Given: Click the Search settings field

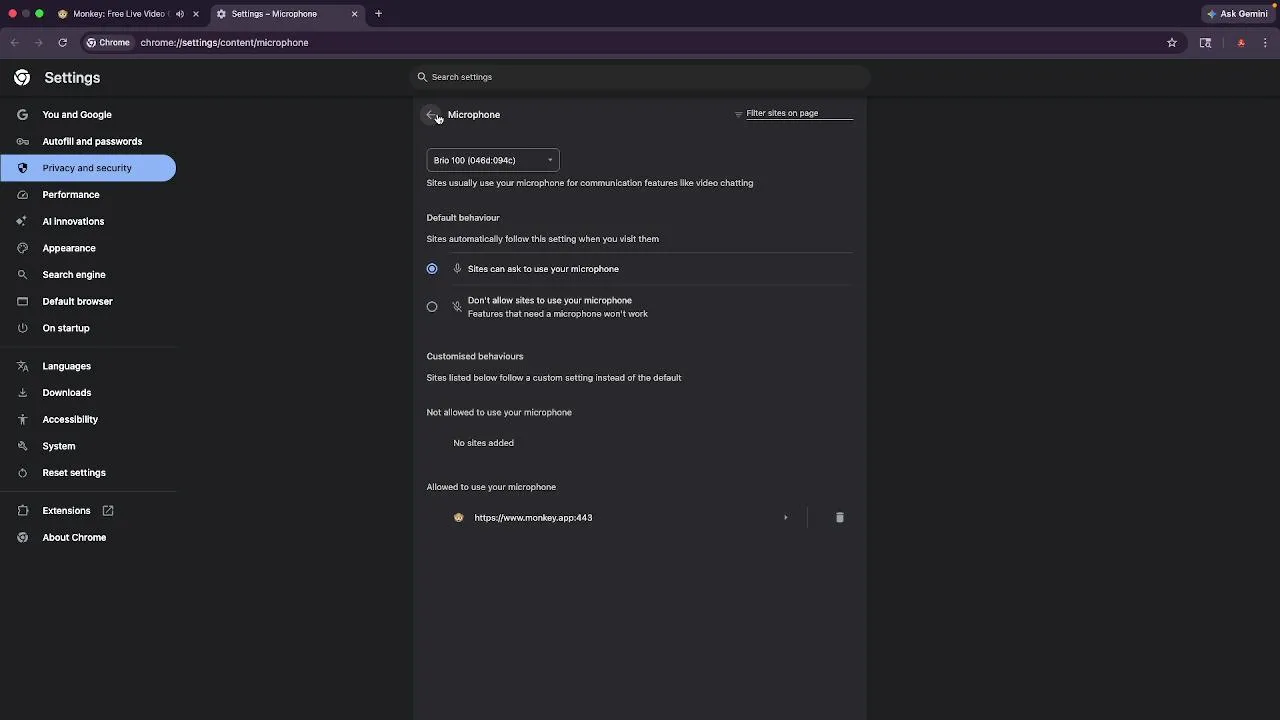Looking at the screenshot, I should pyautogui.click(x=640, y=77).
